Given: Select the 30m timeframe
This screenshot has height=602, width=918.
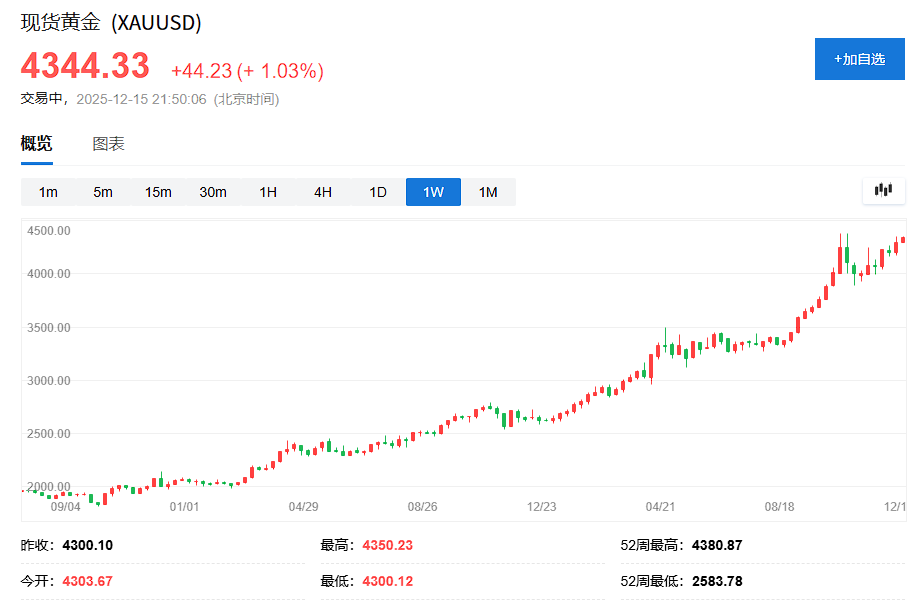Looking at the screenshot, I should [212, 191].
